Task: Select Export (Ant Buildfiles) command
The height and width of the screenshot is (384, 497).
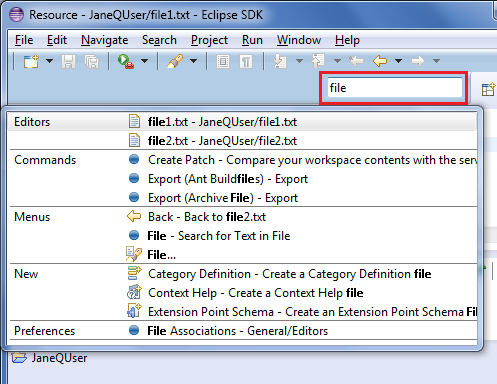Action: (x=243, y=179)
